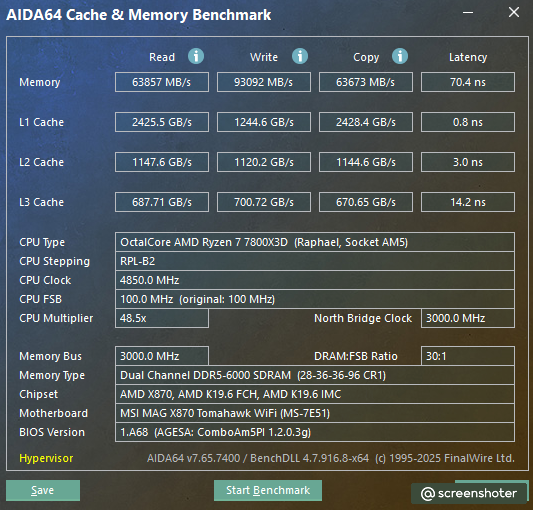Click L2 Cache copy 1144.6 GB/s
This screenshot has width=533, height=510.
tap(366, 162)
